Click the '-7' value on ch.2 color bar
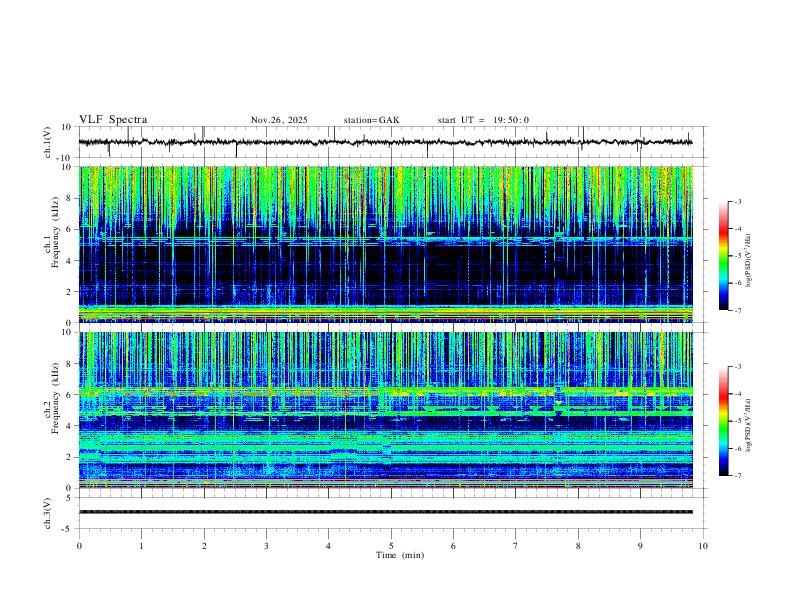Image resolution: width=792 pixels, height=612 pixels. coord(737,476)
